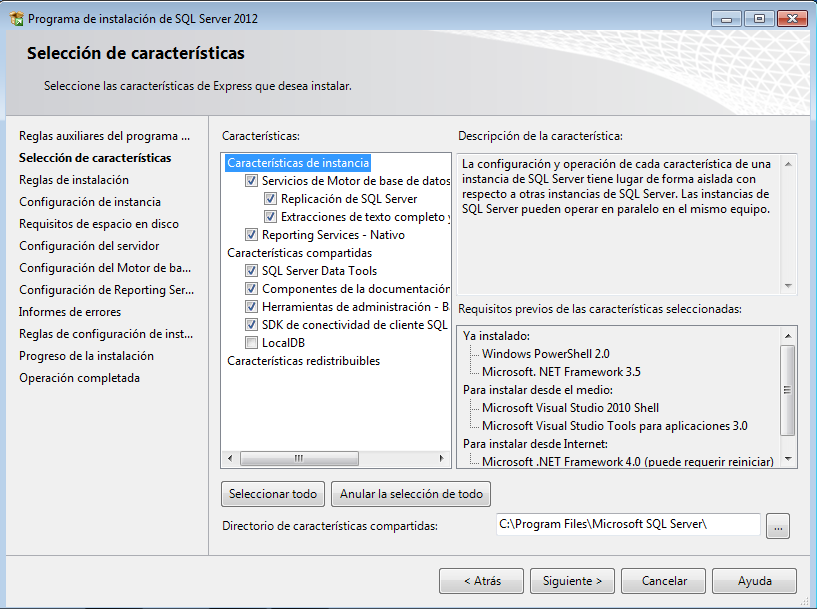The height and width of the screenshot is (609, 817).
Task: Click the SQL Server icon in the title bar
Action: click(x=14, y=17)
